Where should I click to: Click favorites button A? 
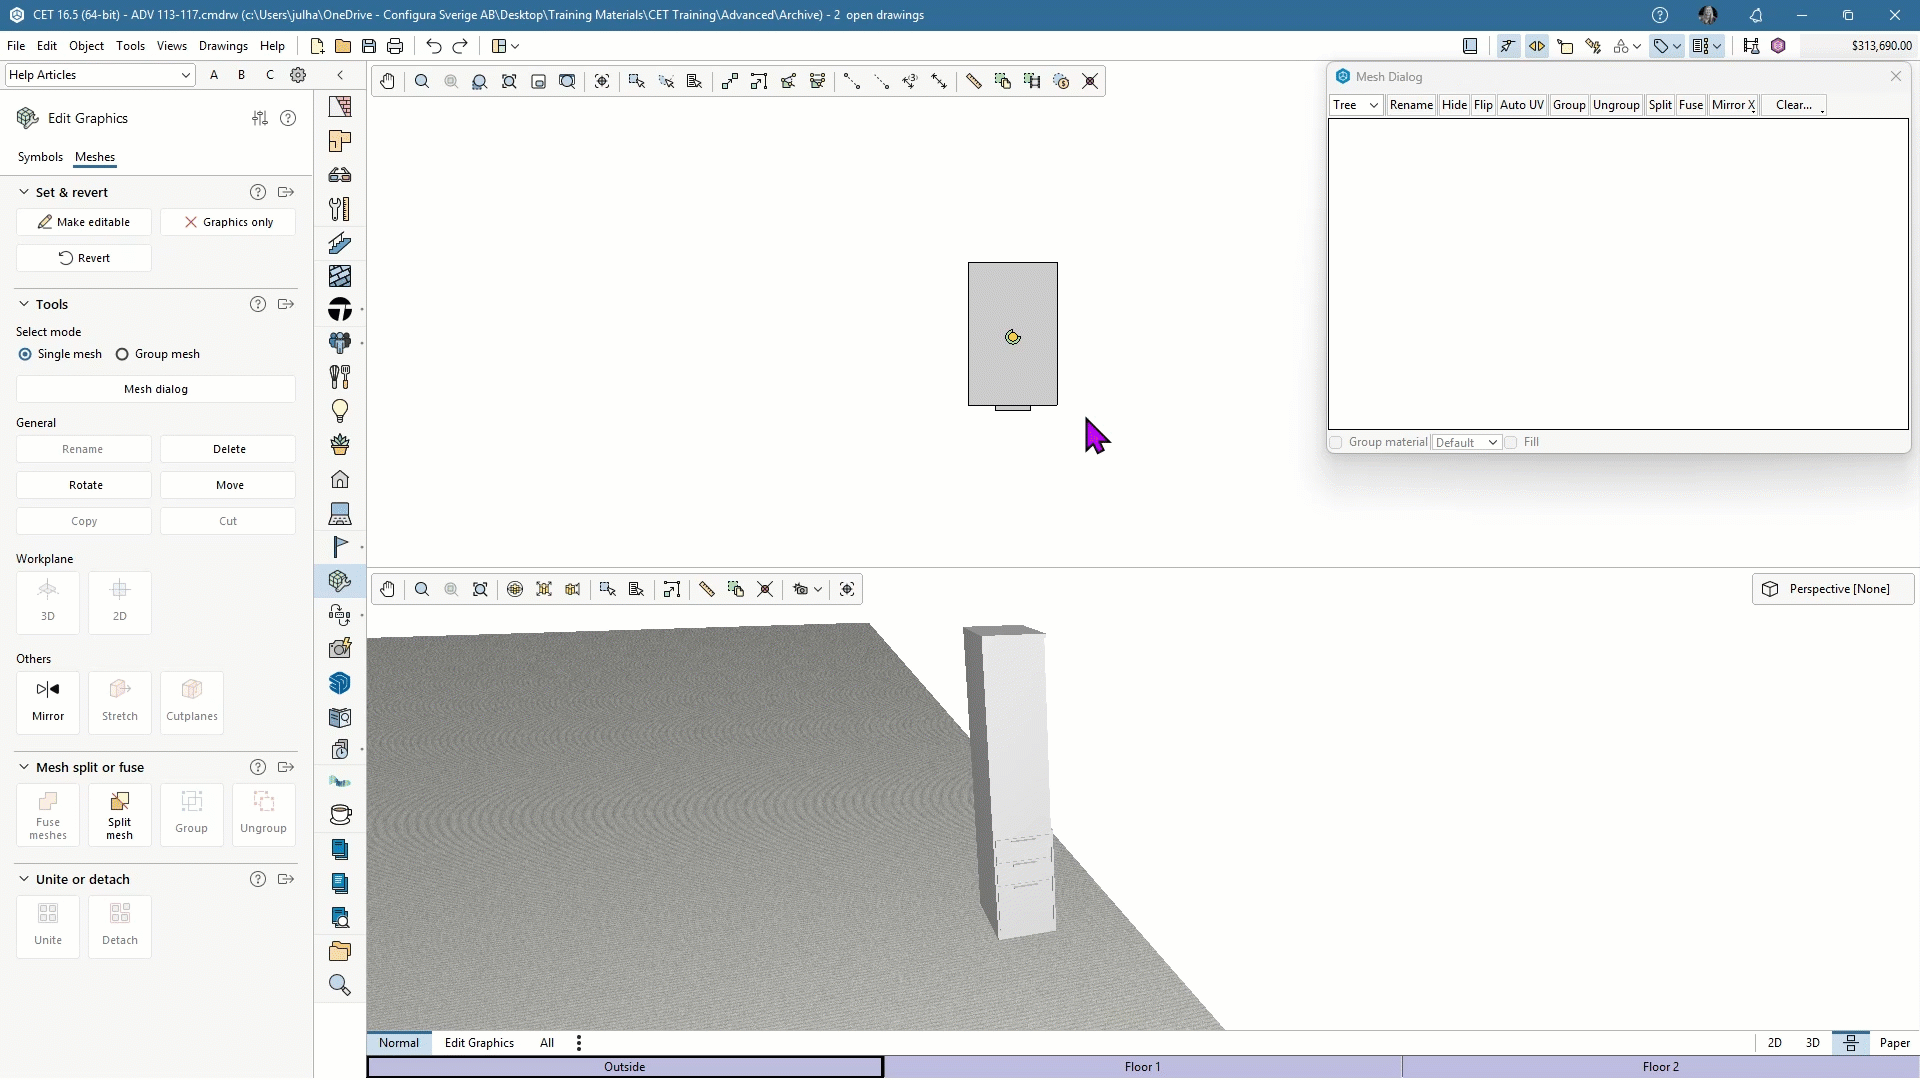pyautogui.click(x=214, y=75)
